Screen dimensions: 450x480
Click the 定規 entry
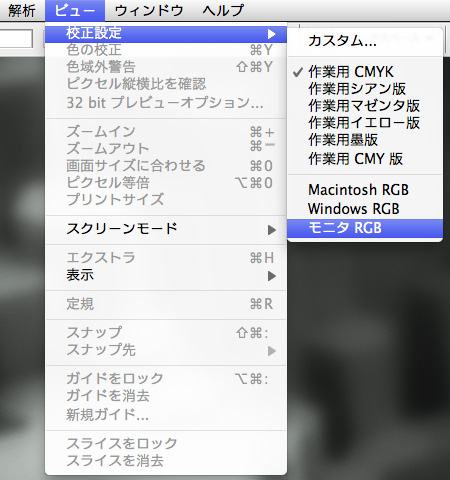pyautogui.click(x=166, y=304)
